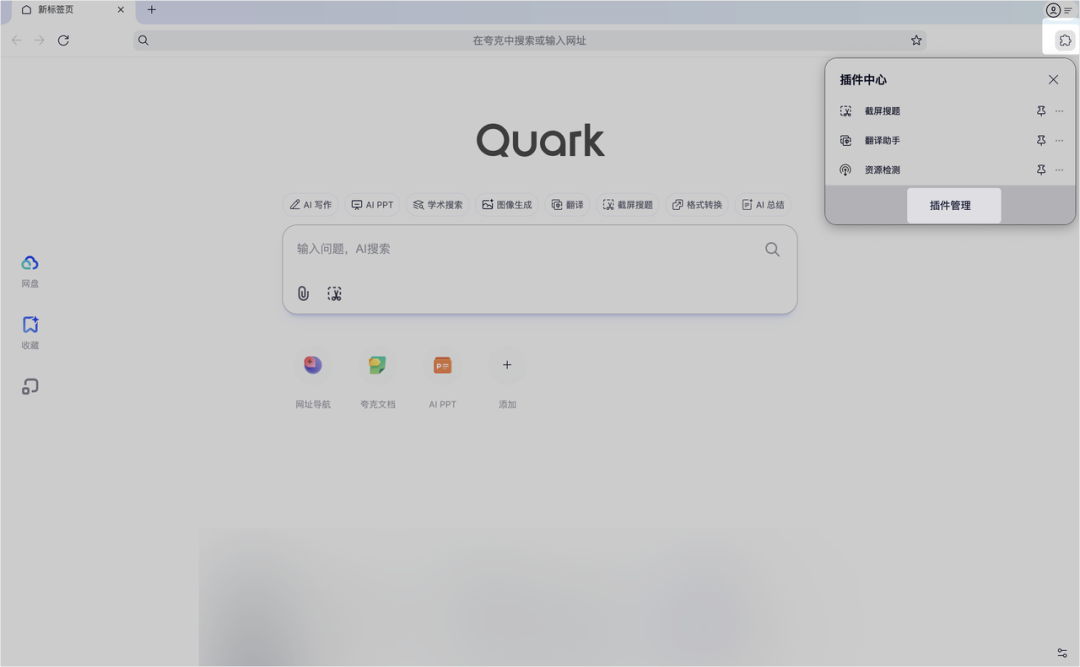Open page settings sliders icon at bottom right
The height and width of the screenshot is (667, 1080).
1062,653
